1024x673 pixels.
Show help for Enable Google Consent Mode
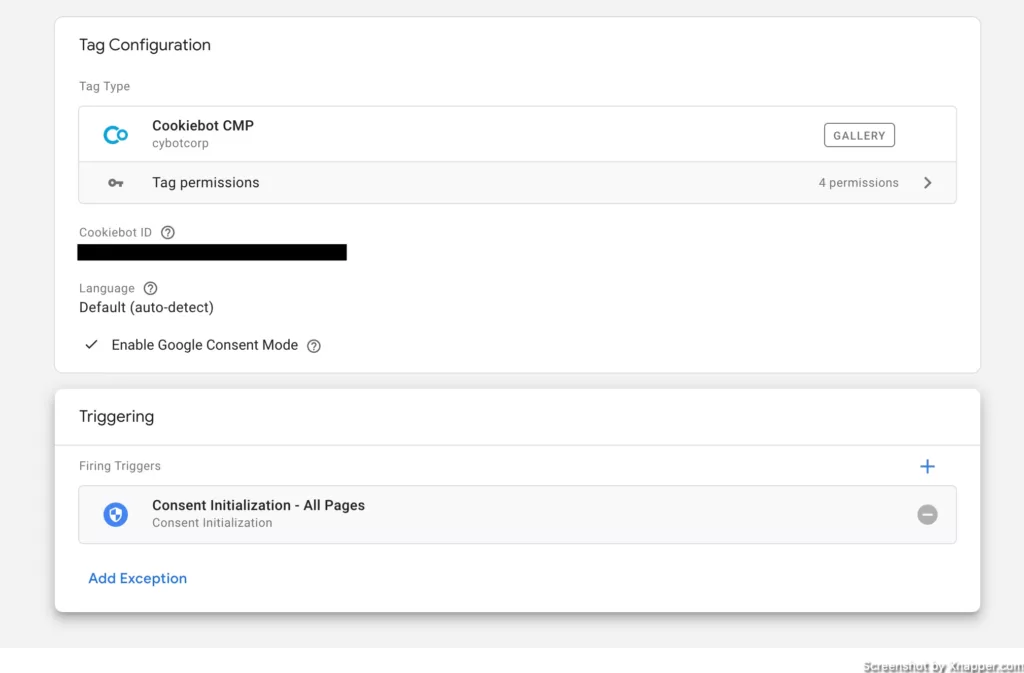[314, 346]
